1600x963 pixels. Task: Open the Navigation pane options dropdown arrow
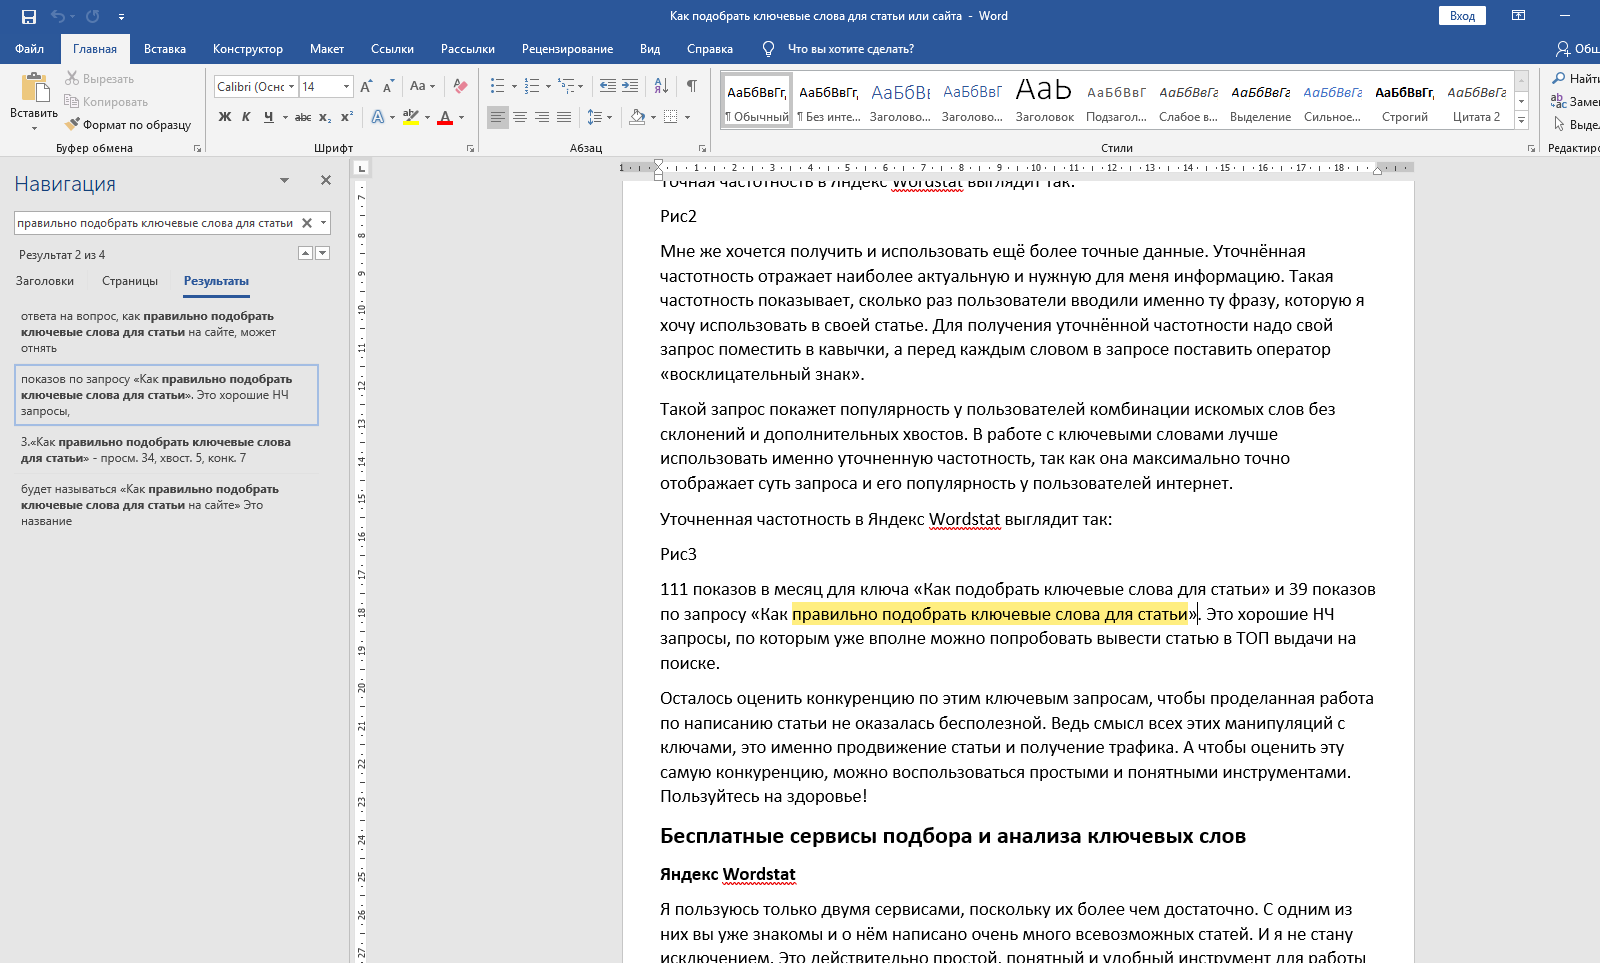(284, 181)
